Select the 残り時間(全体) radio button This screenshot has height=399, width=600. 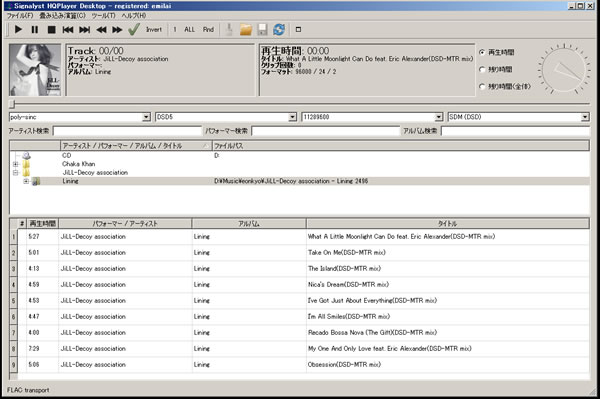(482, 86)
